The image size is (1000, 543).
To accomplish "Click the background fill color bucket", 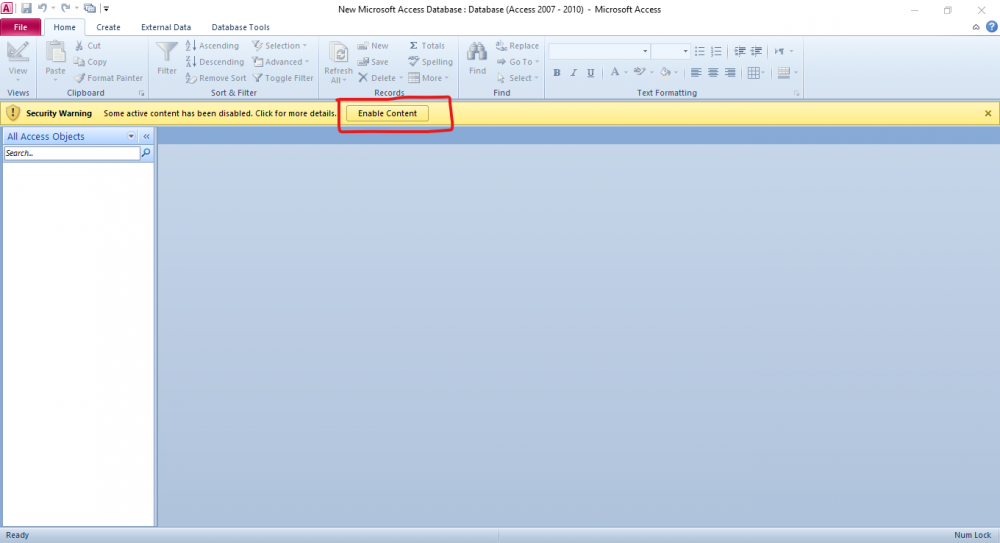I will pyautogui.click(x=665, y=72).
